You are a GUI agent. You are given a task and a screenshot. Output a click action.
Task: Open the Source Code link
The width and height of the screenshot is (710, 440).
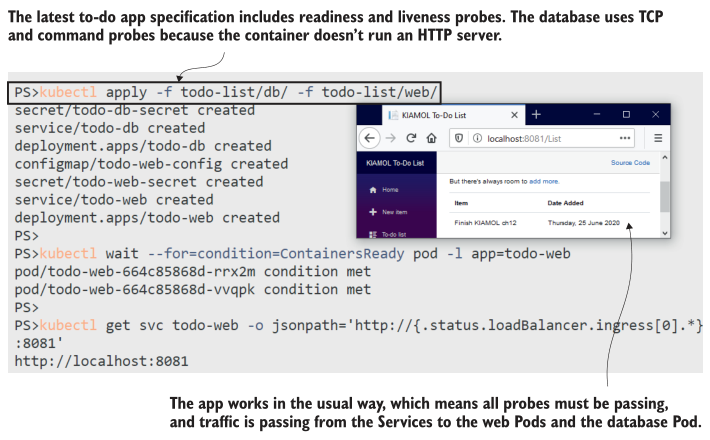[x=630, y=162]
